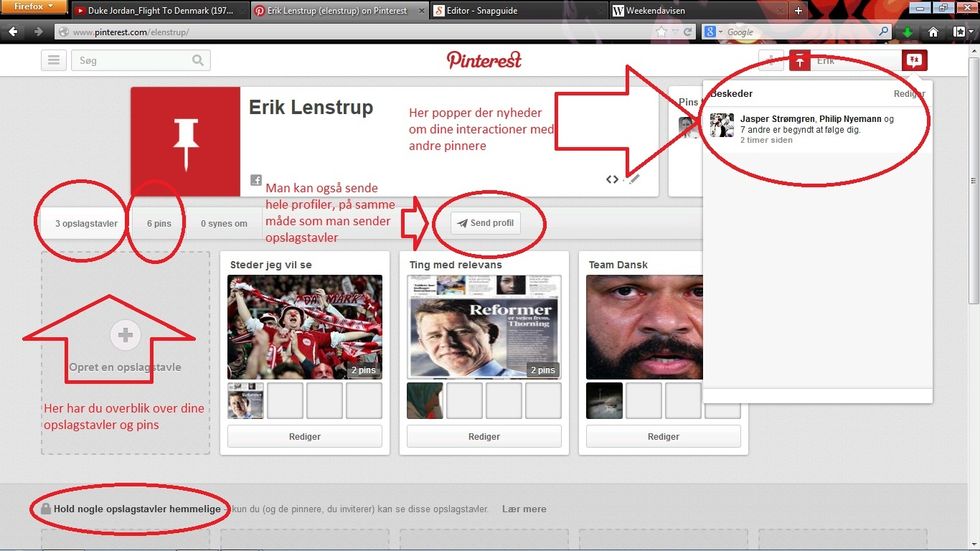Screen dimensions: 980x551
Task: Click the plus icon to create a board
Action: pyautogui.click(x=125, y=335)
